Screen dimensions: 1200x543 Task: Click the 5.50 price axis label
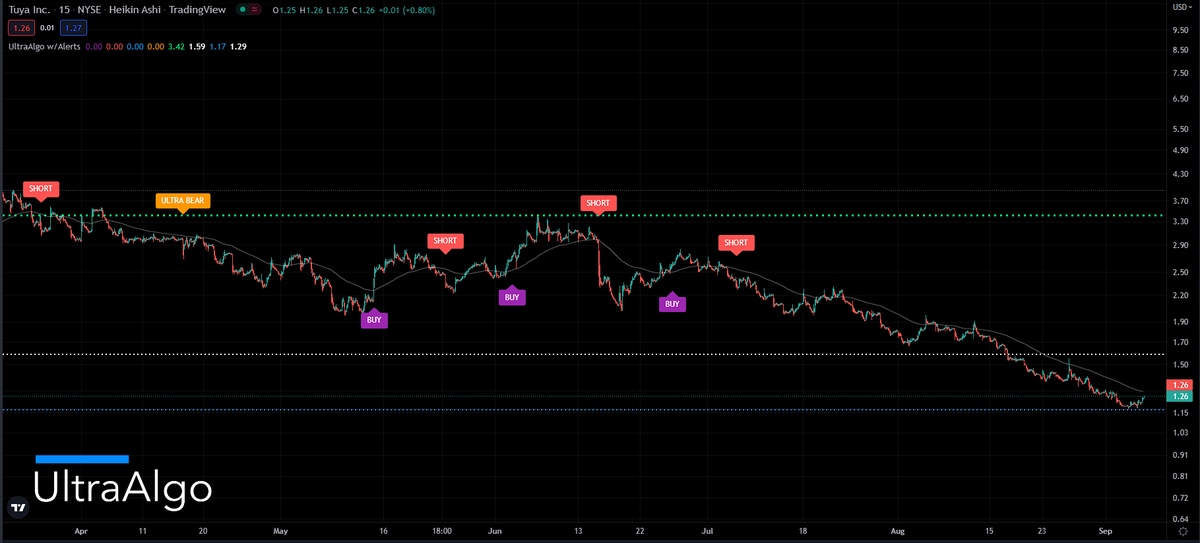(x=1179, y=130)
